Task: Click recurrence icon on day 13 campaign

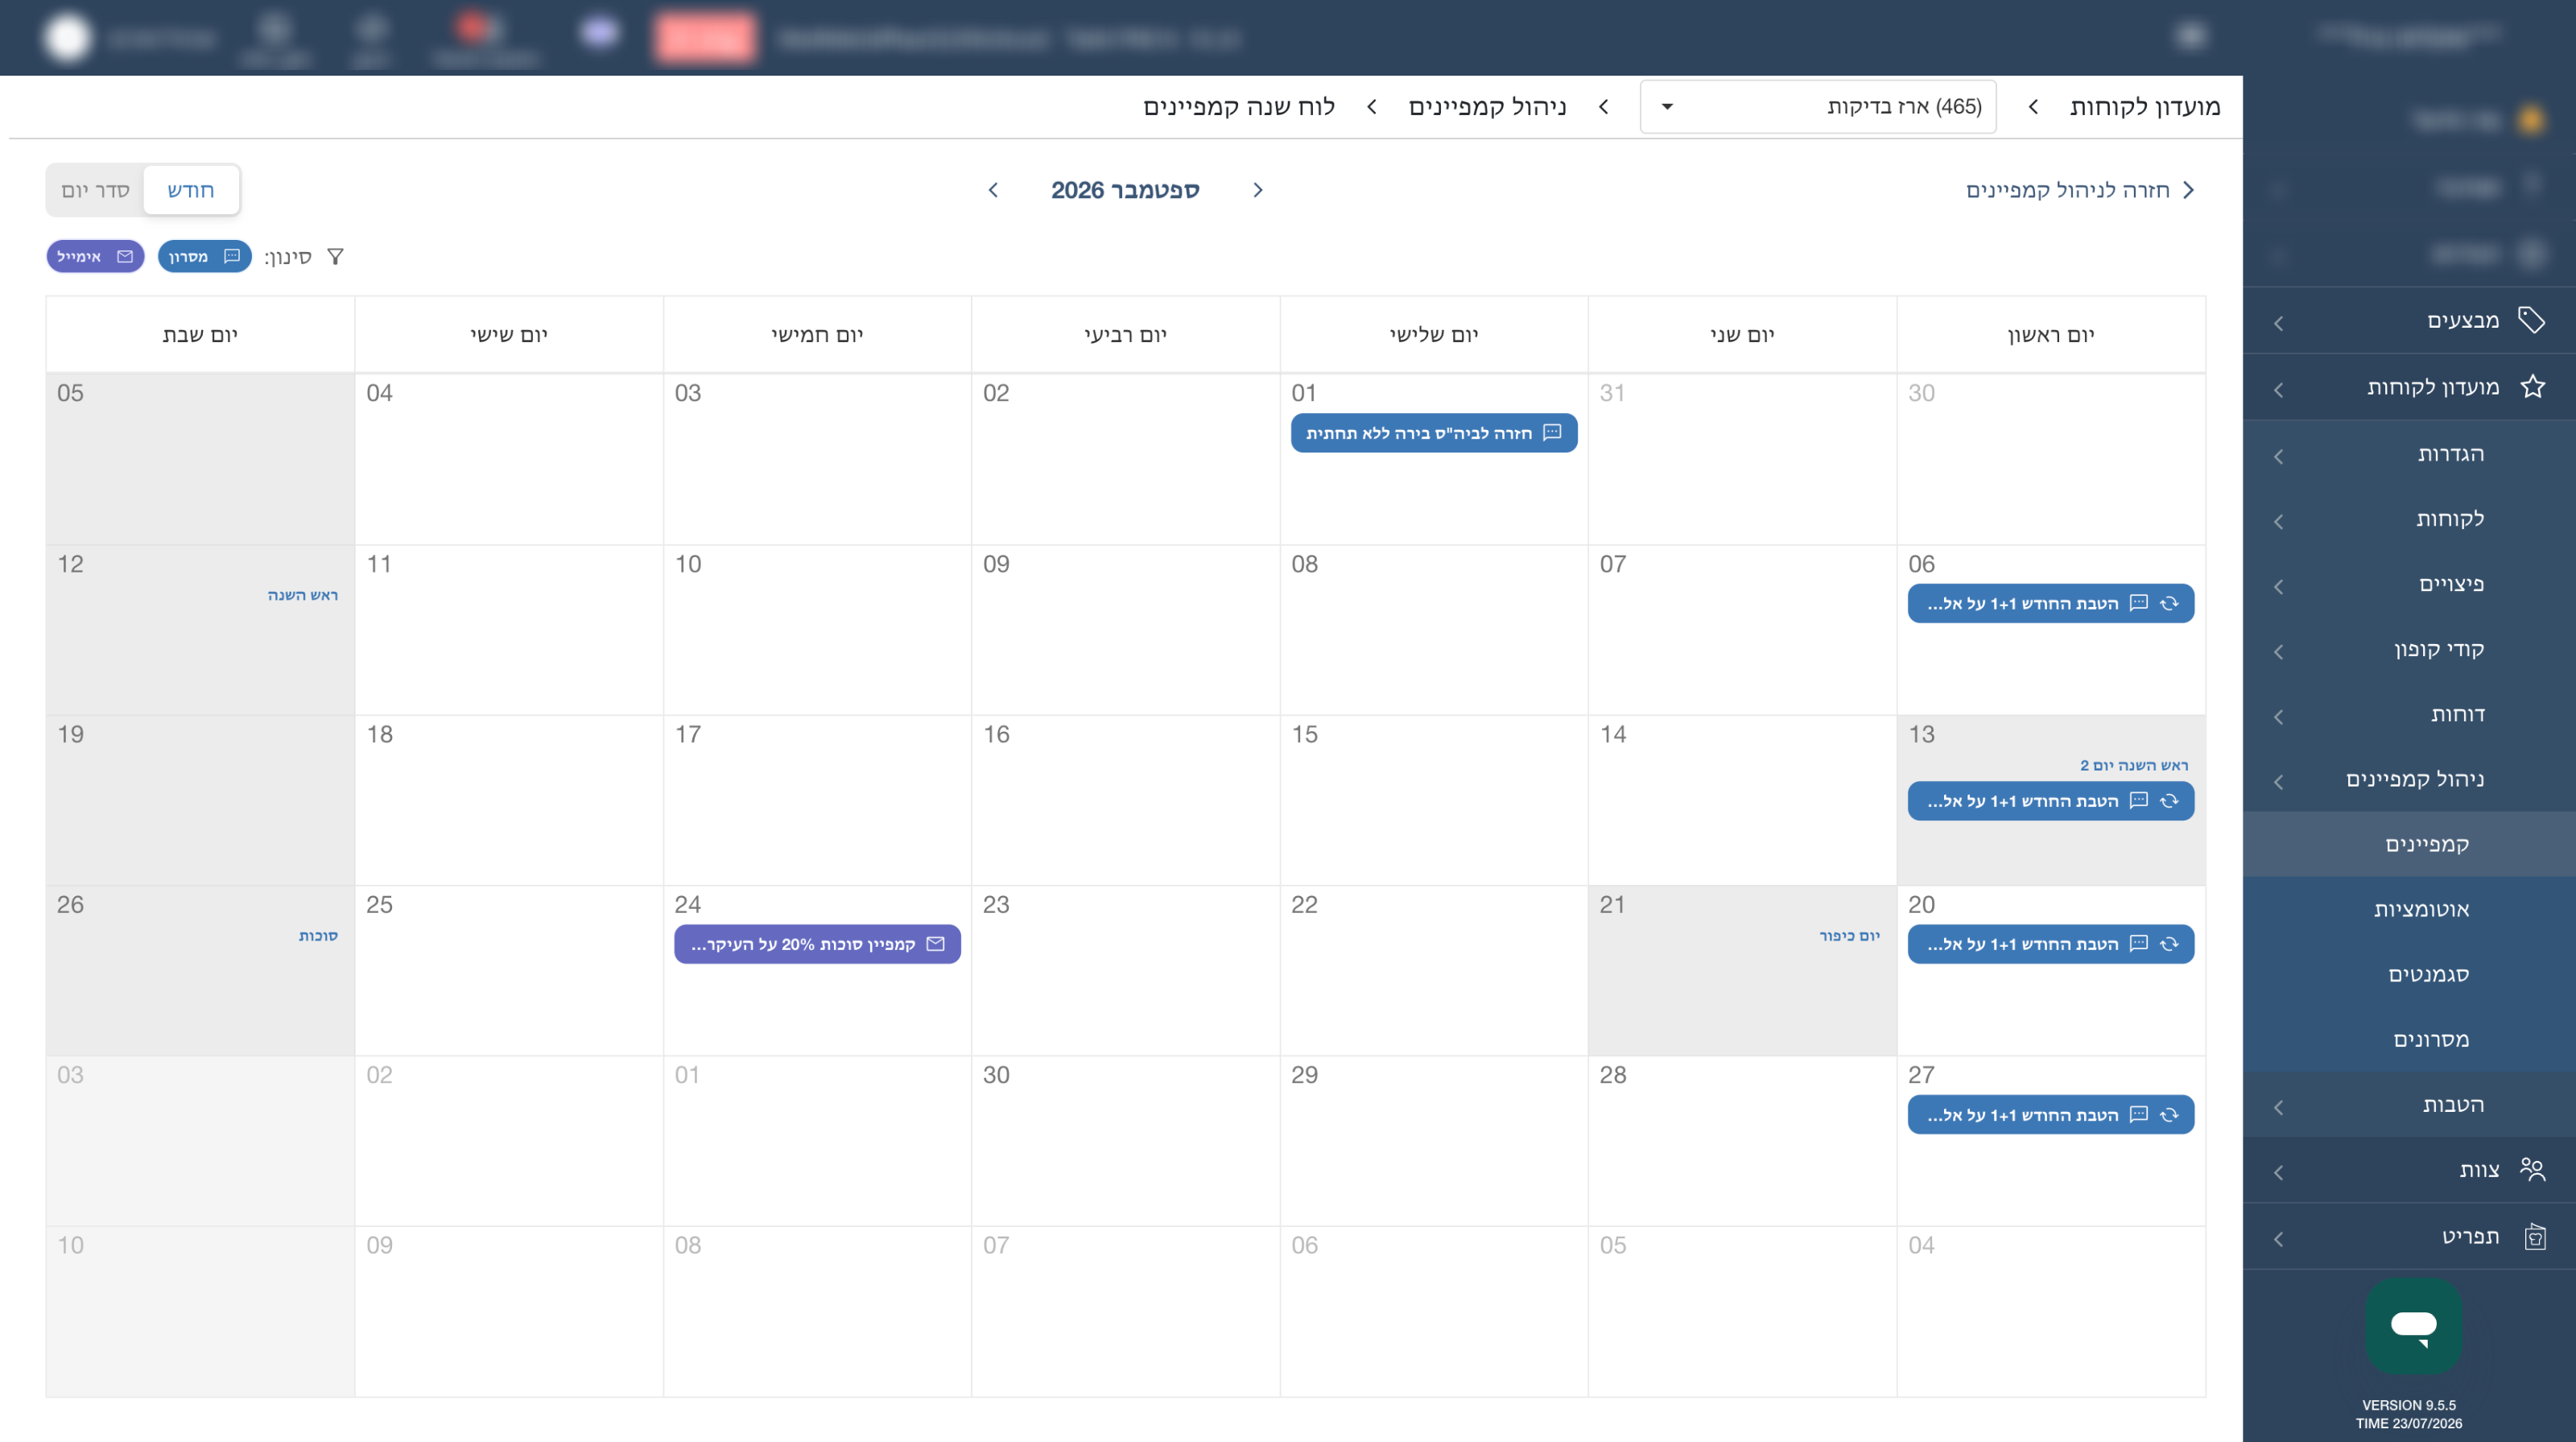Action: pyautogui.click(x=2169, y=801)
